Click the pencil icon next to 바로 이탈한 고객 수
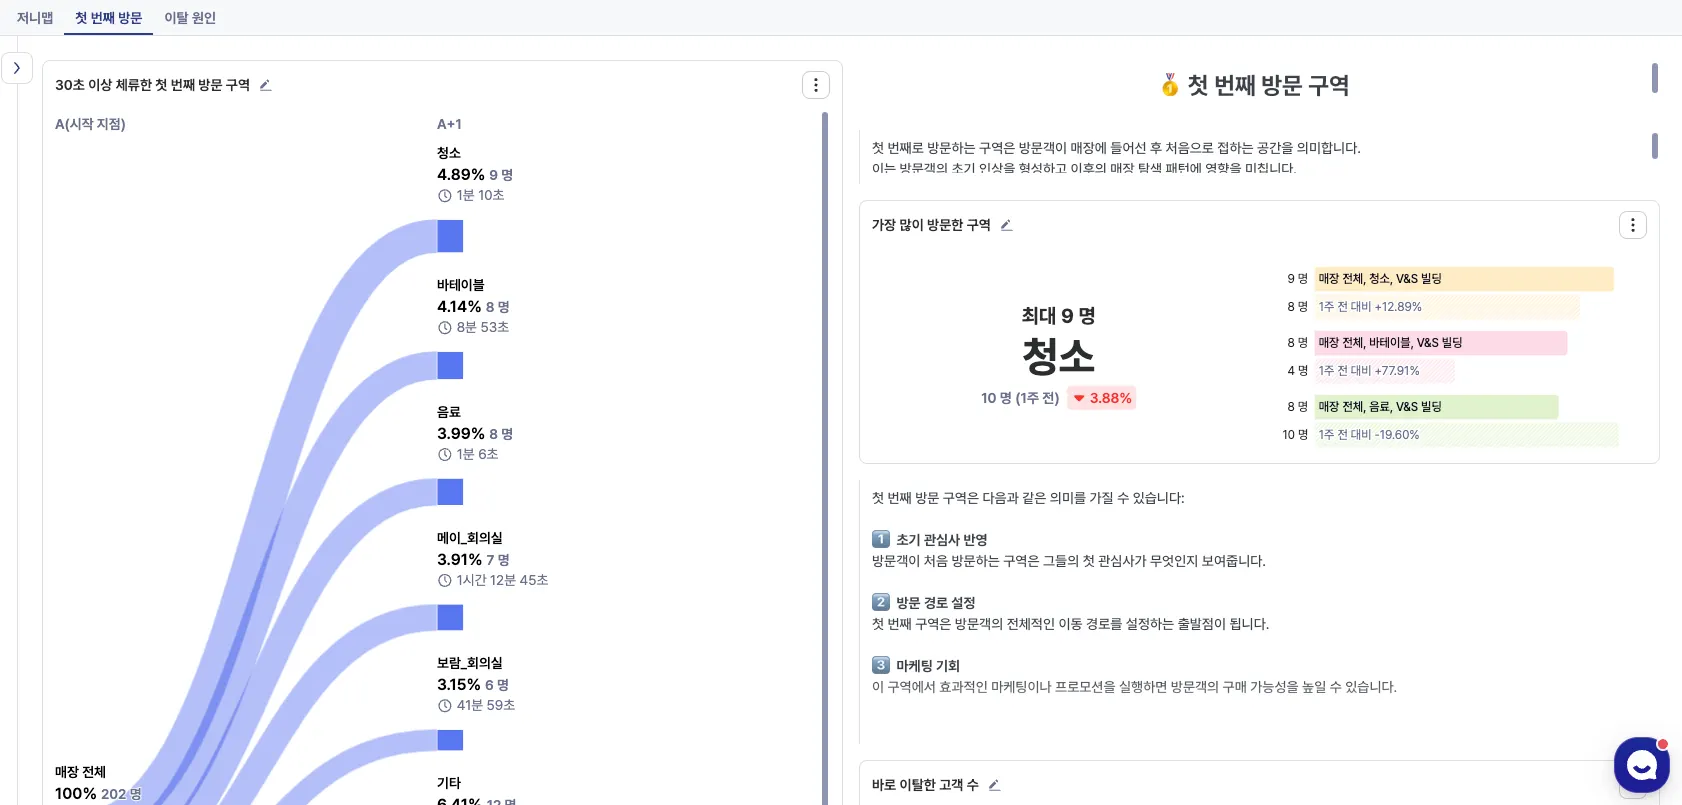 (994, 785)
